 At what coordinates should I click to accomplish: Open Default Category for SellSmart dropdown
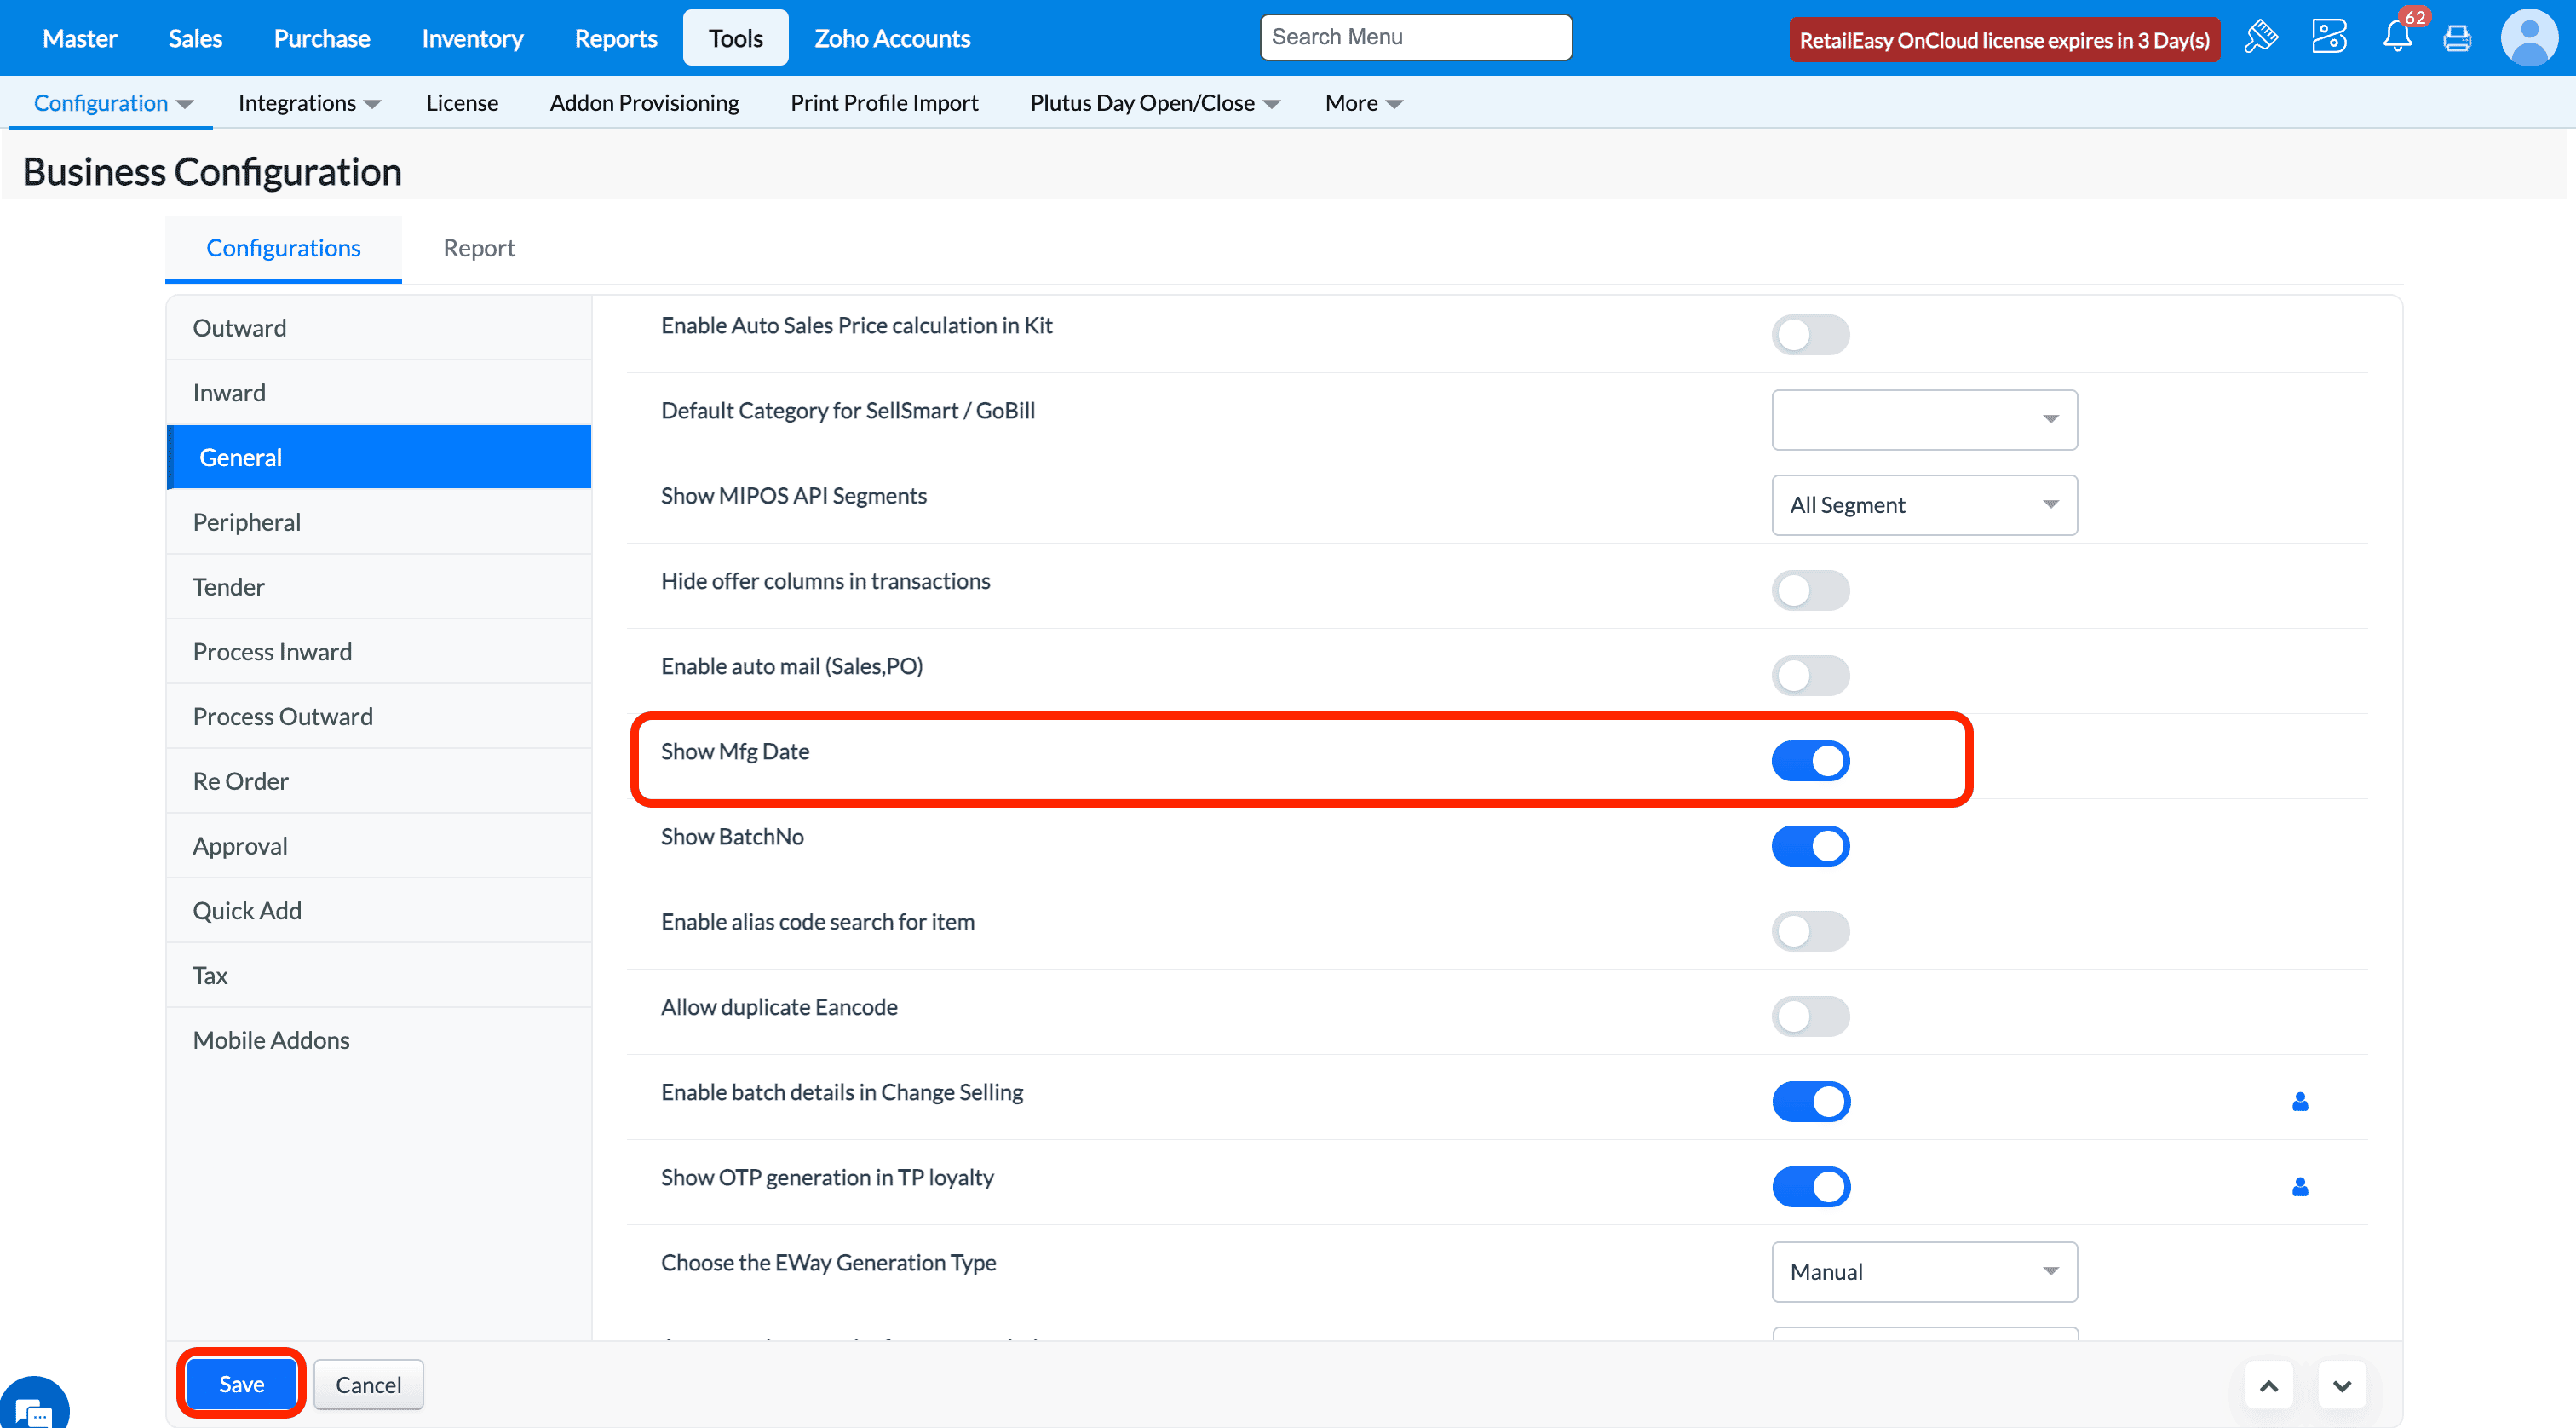[1924, 420]
